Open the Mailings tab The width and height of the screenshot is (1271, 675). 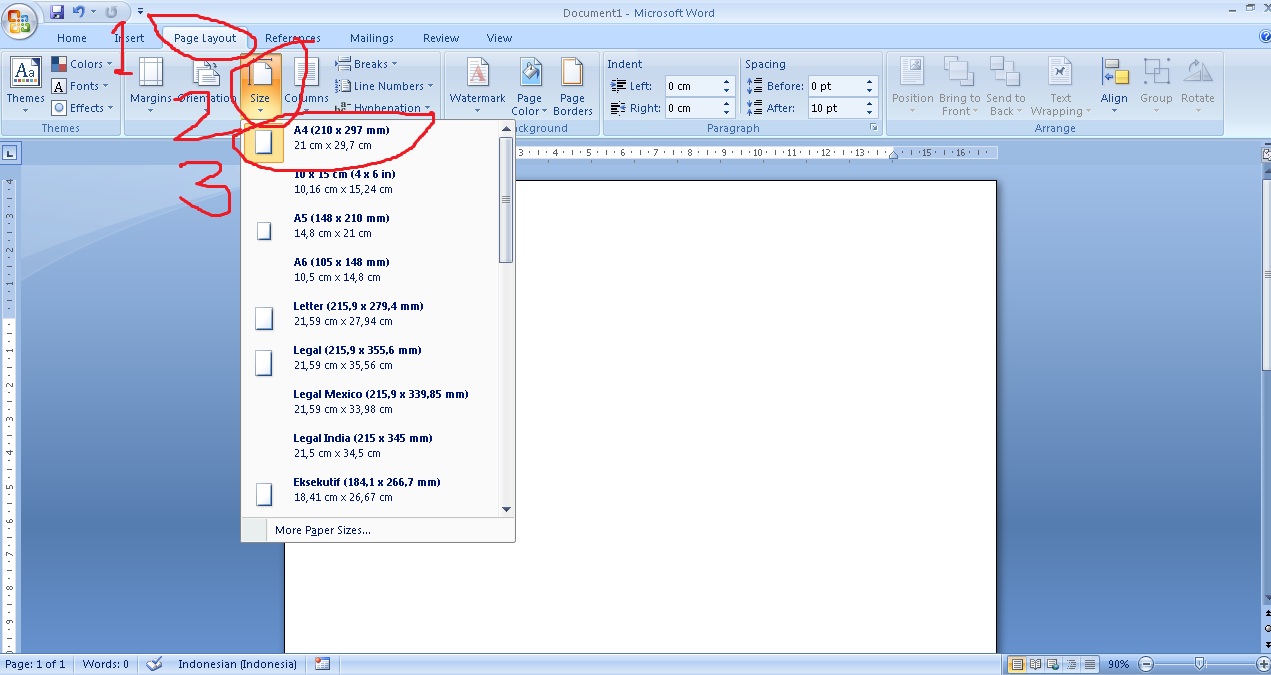372,38
